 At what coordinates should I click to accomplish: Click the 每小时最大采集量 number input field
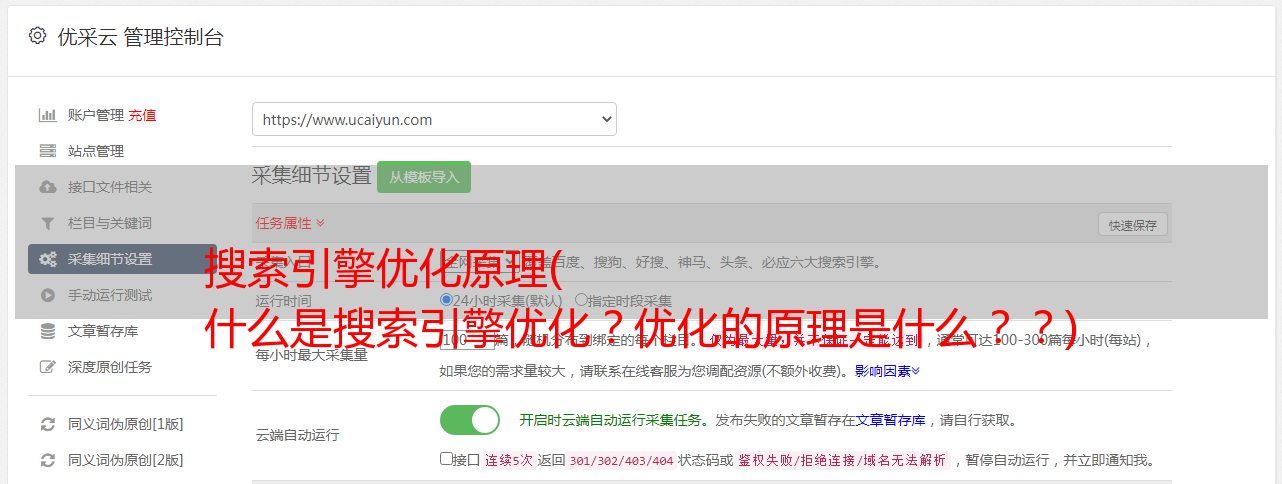click(467, 340)
